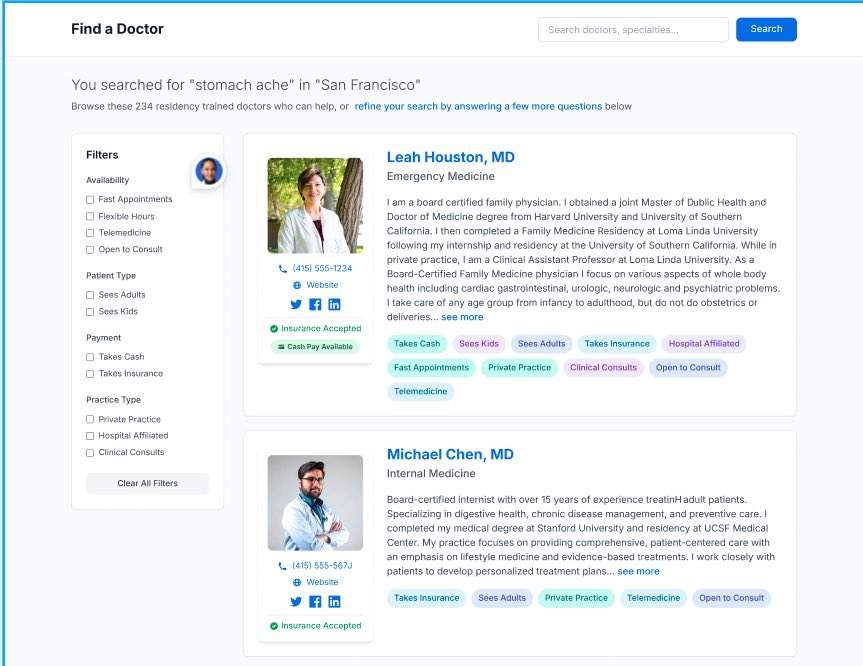Expand Michael Chen's bio with see more
The image size is (863, 666).
[x=638, y=571]
